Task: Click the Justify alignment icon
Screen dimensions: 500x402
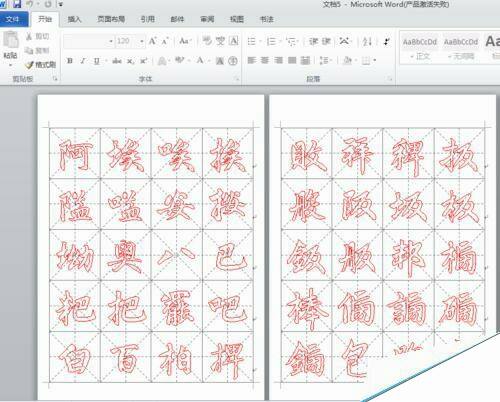Action: click(292, 60)
